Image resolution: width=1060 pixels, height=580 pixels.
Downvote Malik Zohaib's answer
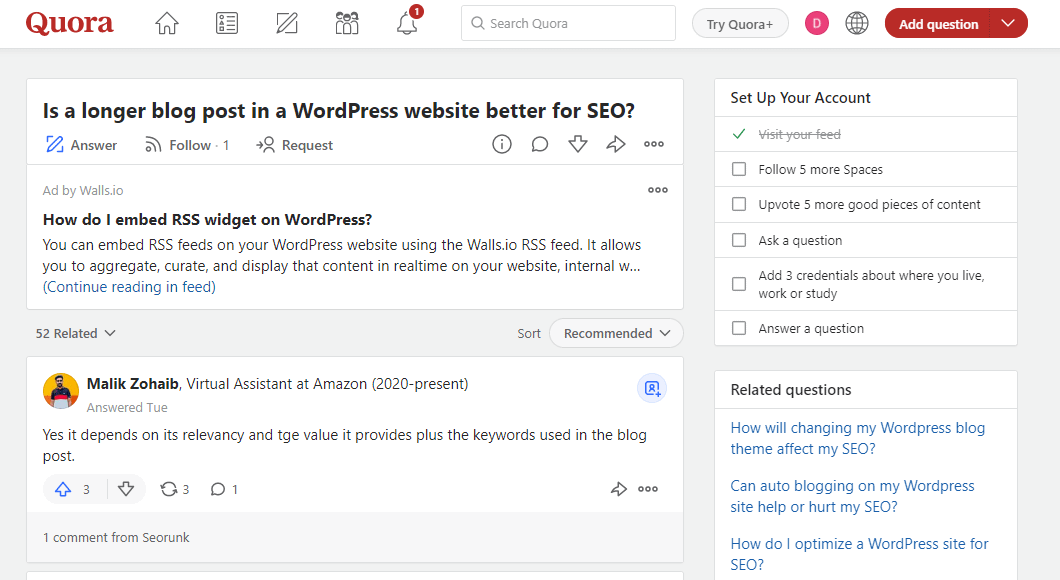coord(126,489)
